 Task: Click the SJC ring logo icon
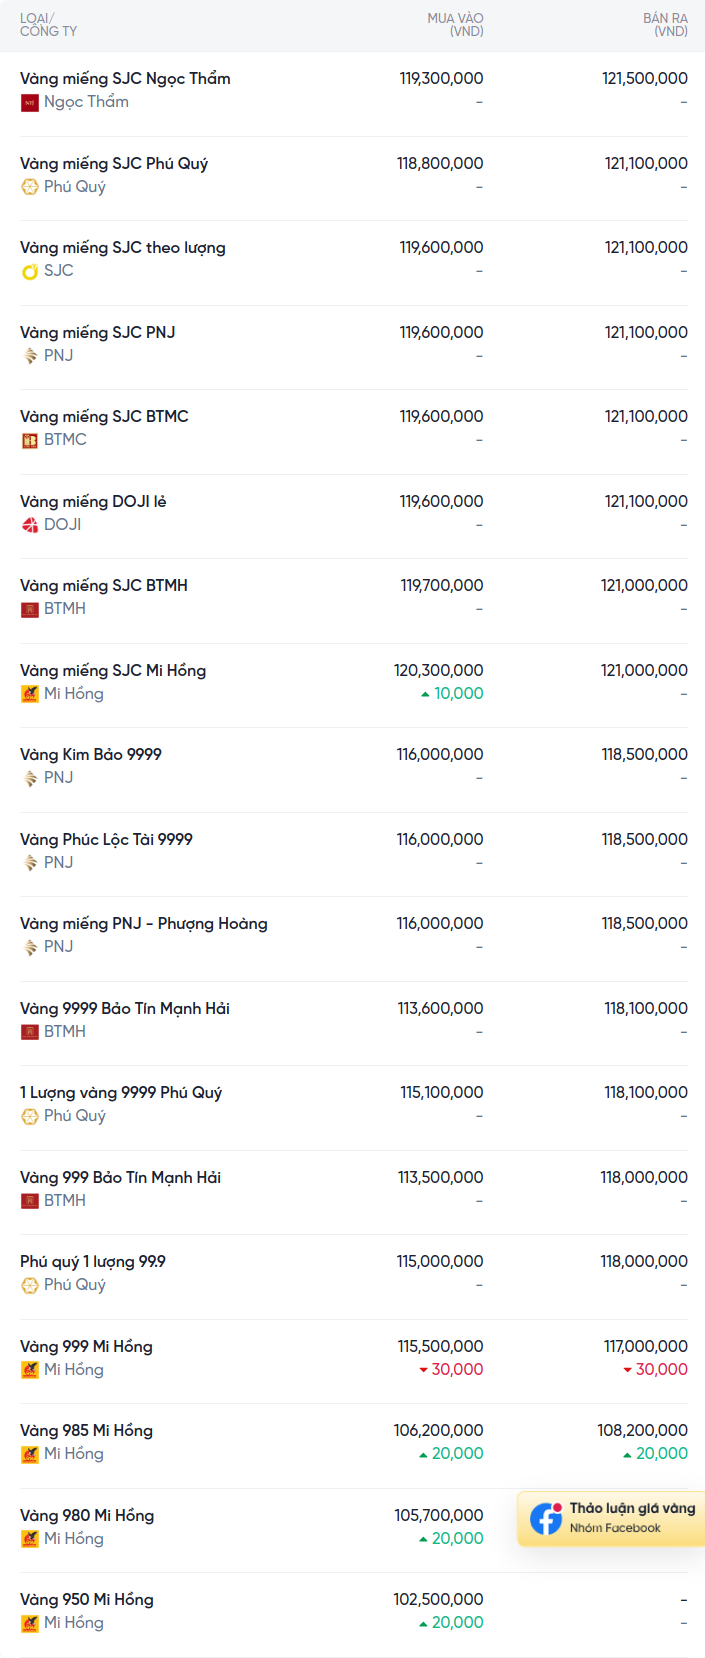pyautogui.click(x=30, y=271)
